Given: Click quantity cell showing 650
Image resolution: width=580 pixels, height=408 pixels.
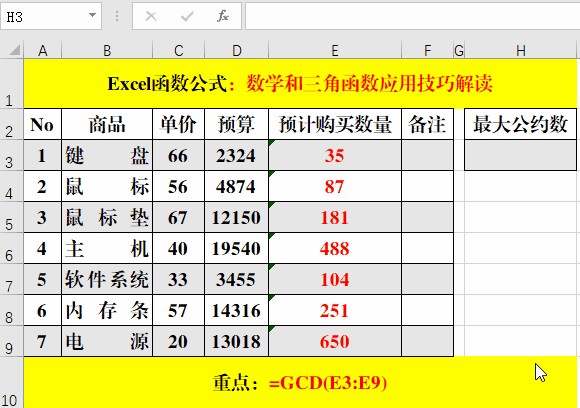Looking at the screenshot, I should 335,341.
